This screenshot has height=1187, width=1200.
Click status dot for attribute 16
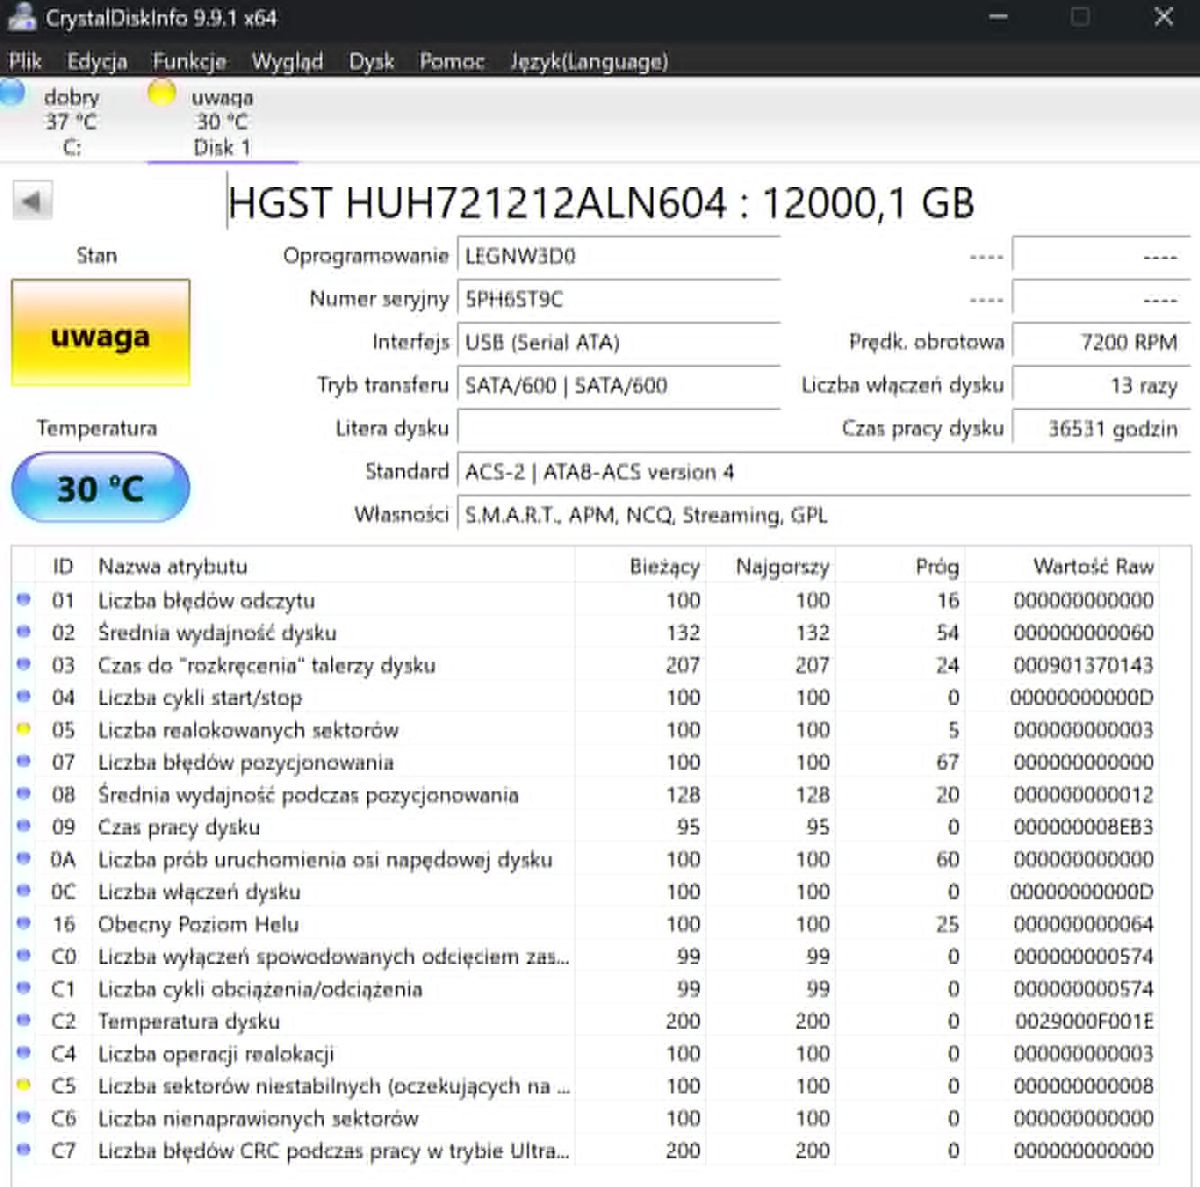click(23, 923)
